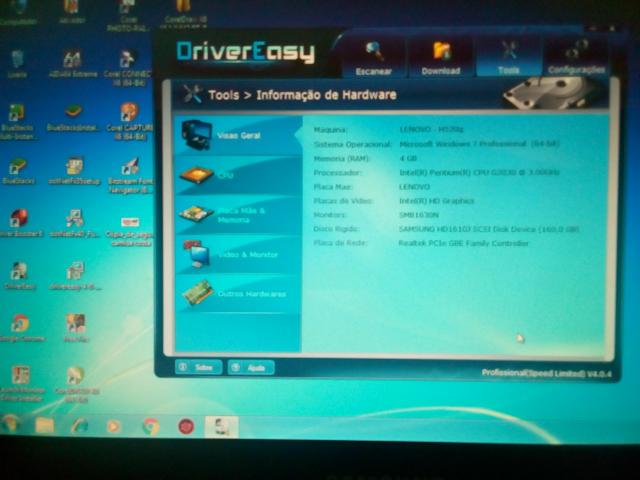This screenshot has height=480, width=640.
Task: Close the DriverEasy window
Action: coord(612,29)
